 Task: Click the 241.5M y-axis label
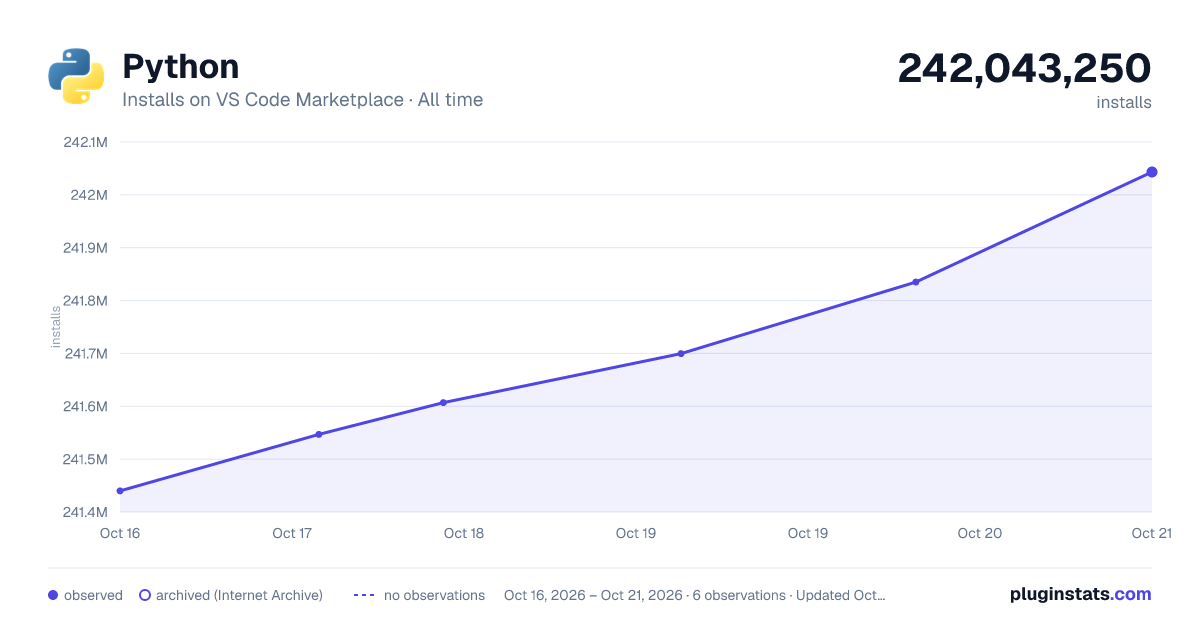(x=86, y=460)
